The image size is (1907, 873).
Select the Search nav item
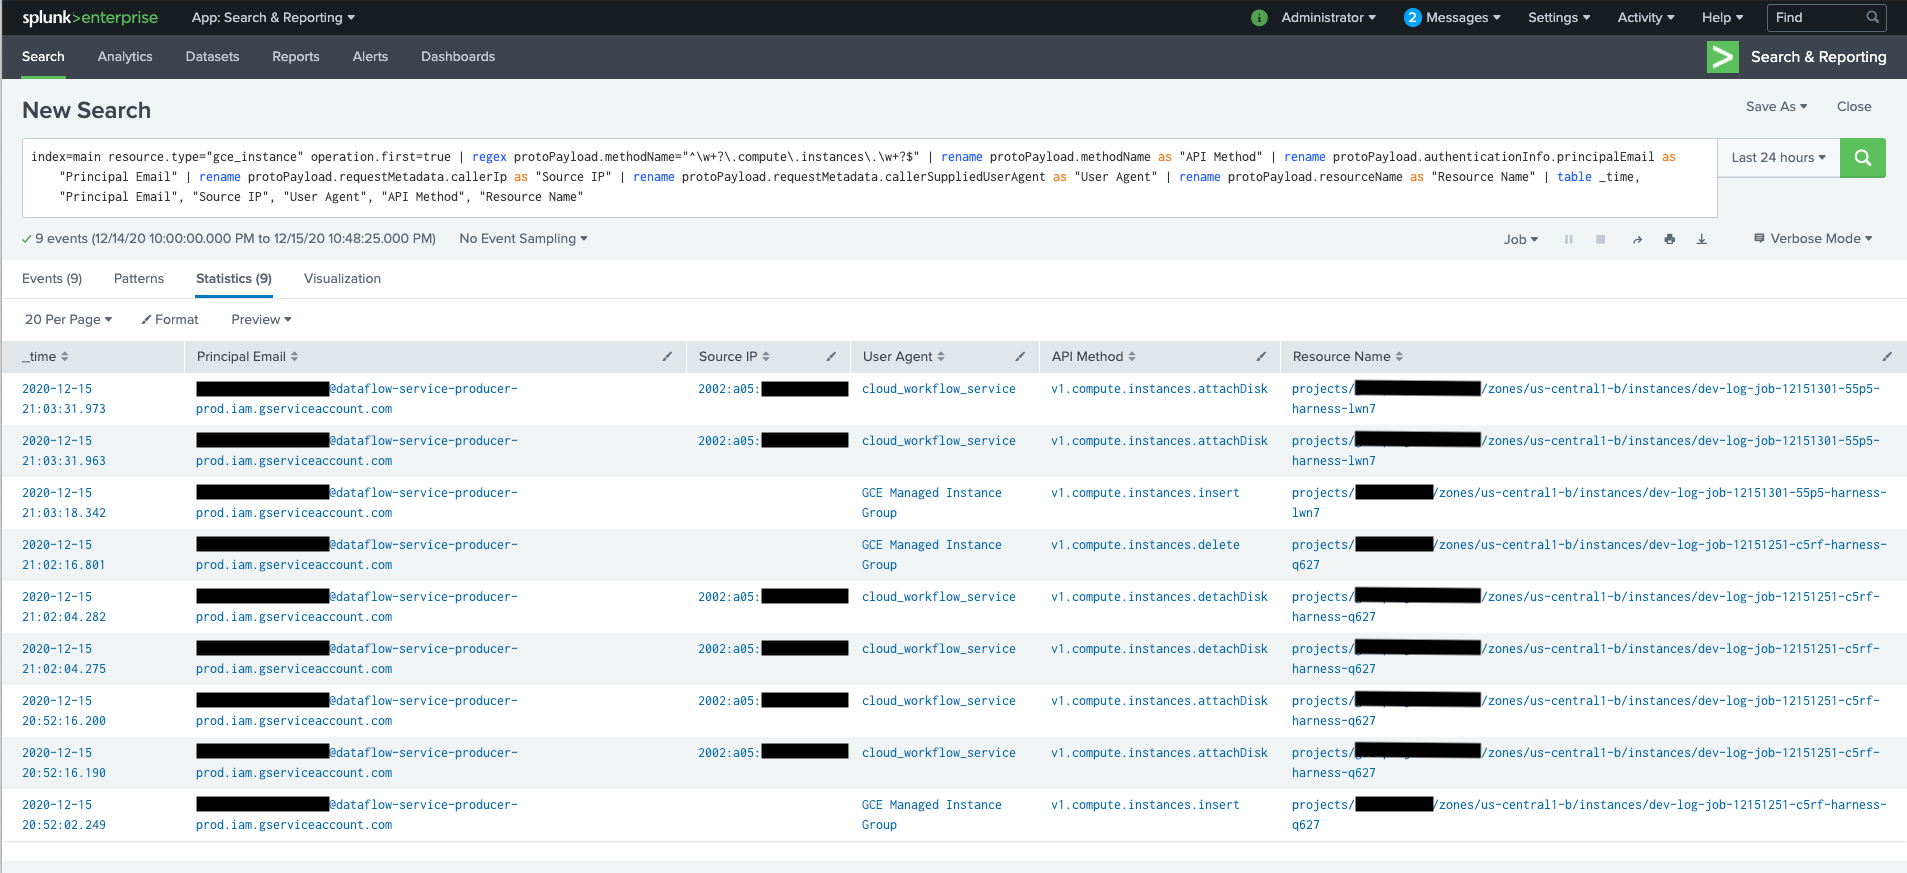tap(43, 57)
